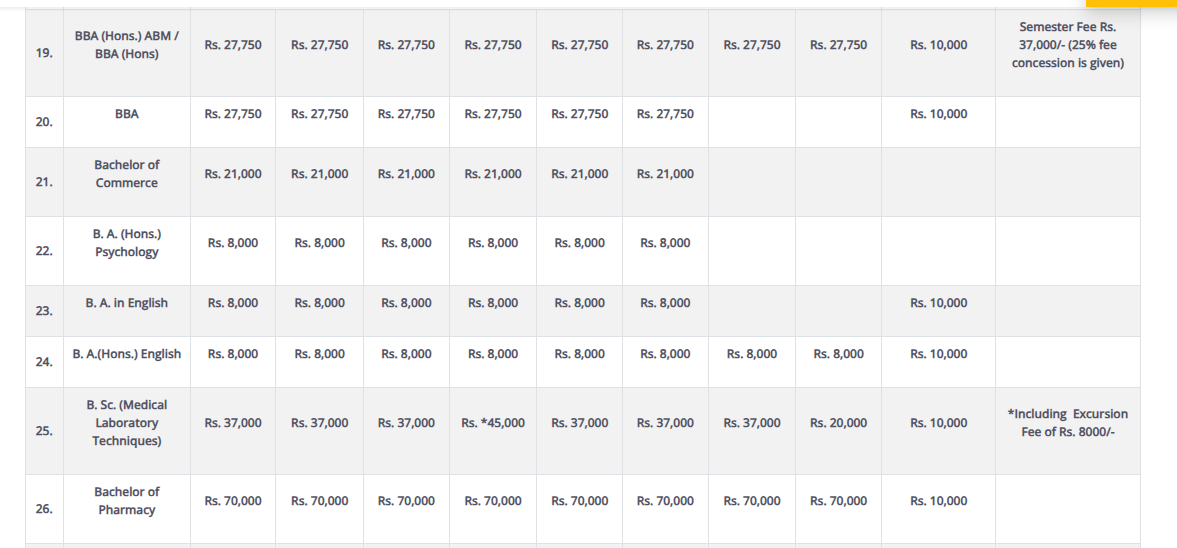1177x548 pixels.
Task: Select the Semester Fee 25% concession note
Action: tap(1067, 45)
